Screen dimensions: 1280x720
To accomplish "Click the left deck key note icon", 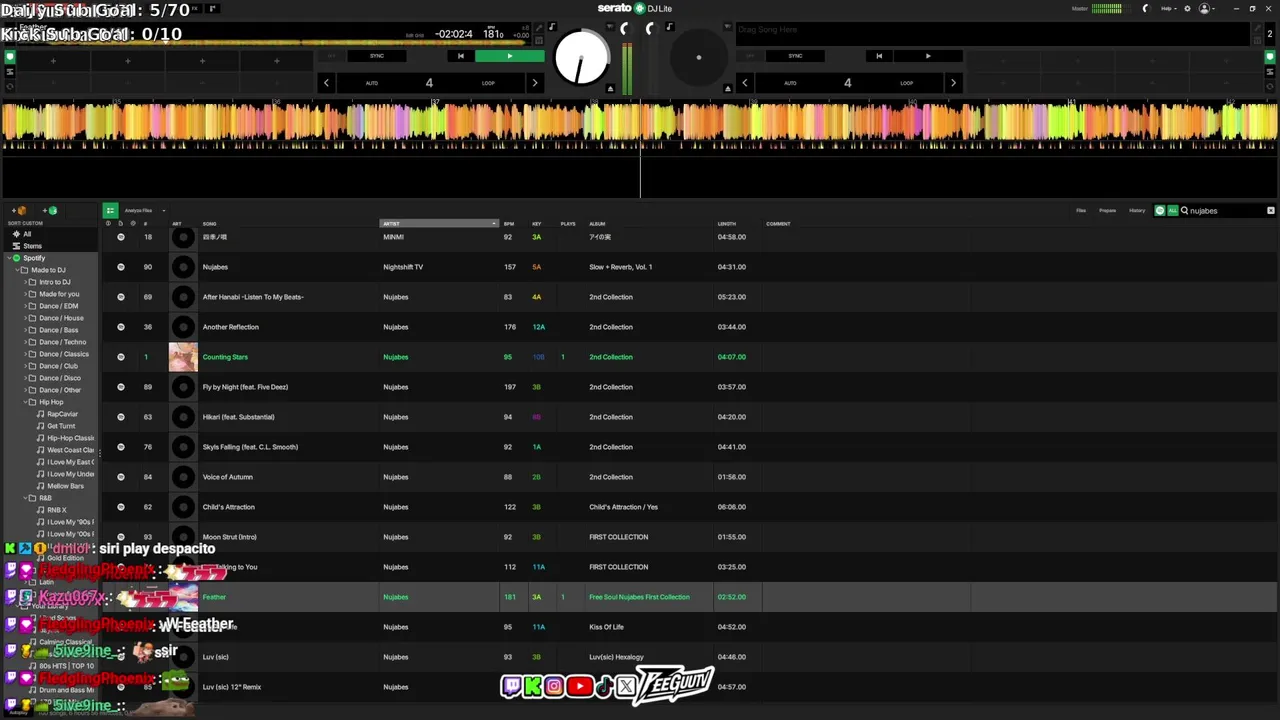I will (552, 27).
